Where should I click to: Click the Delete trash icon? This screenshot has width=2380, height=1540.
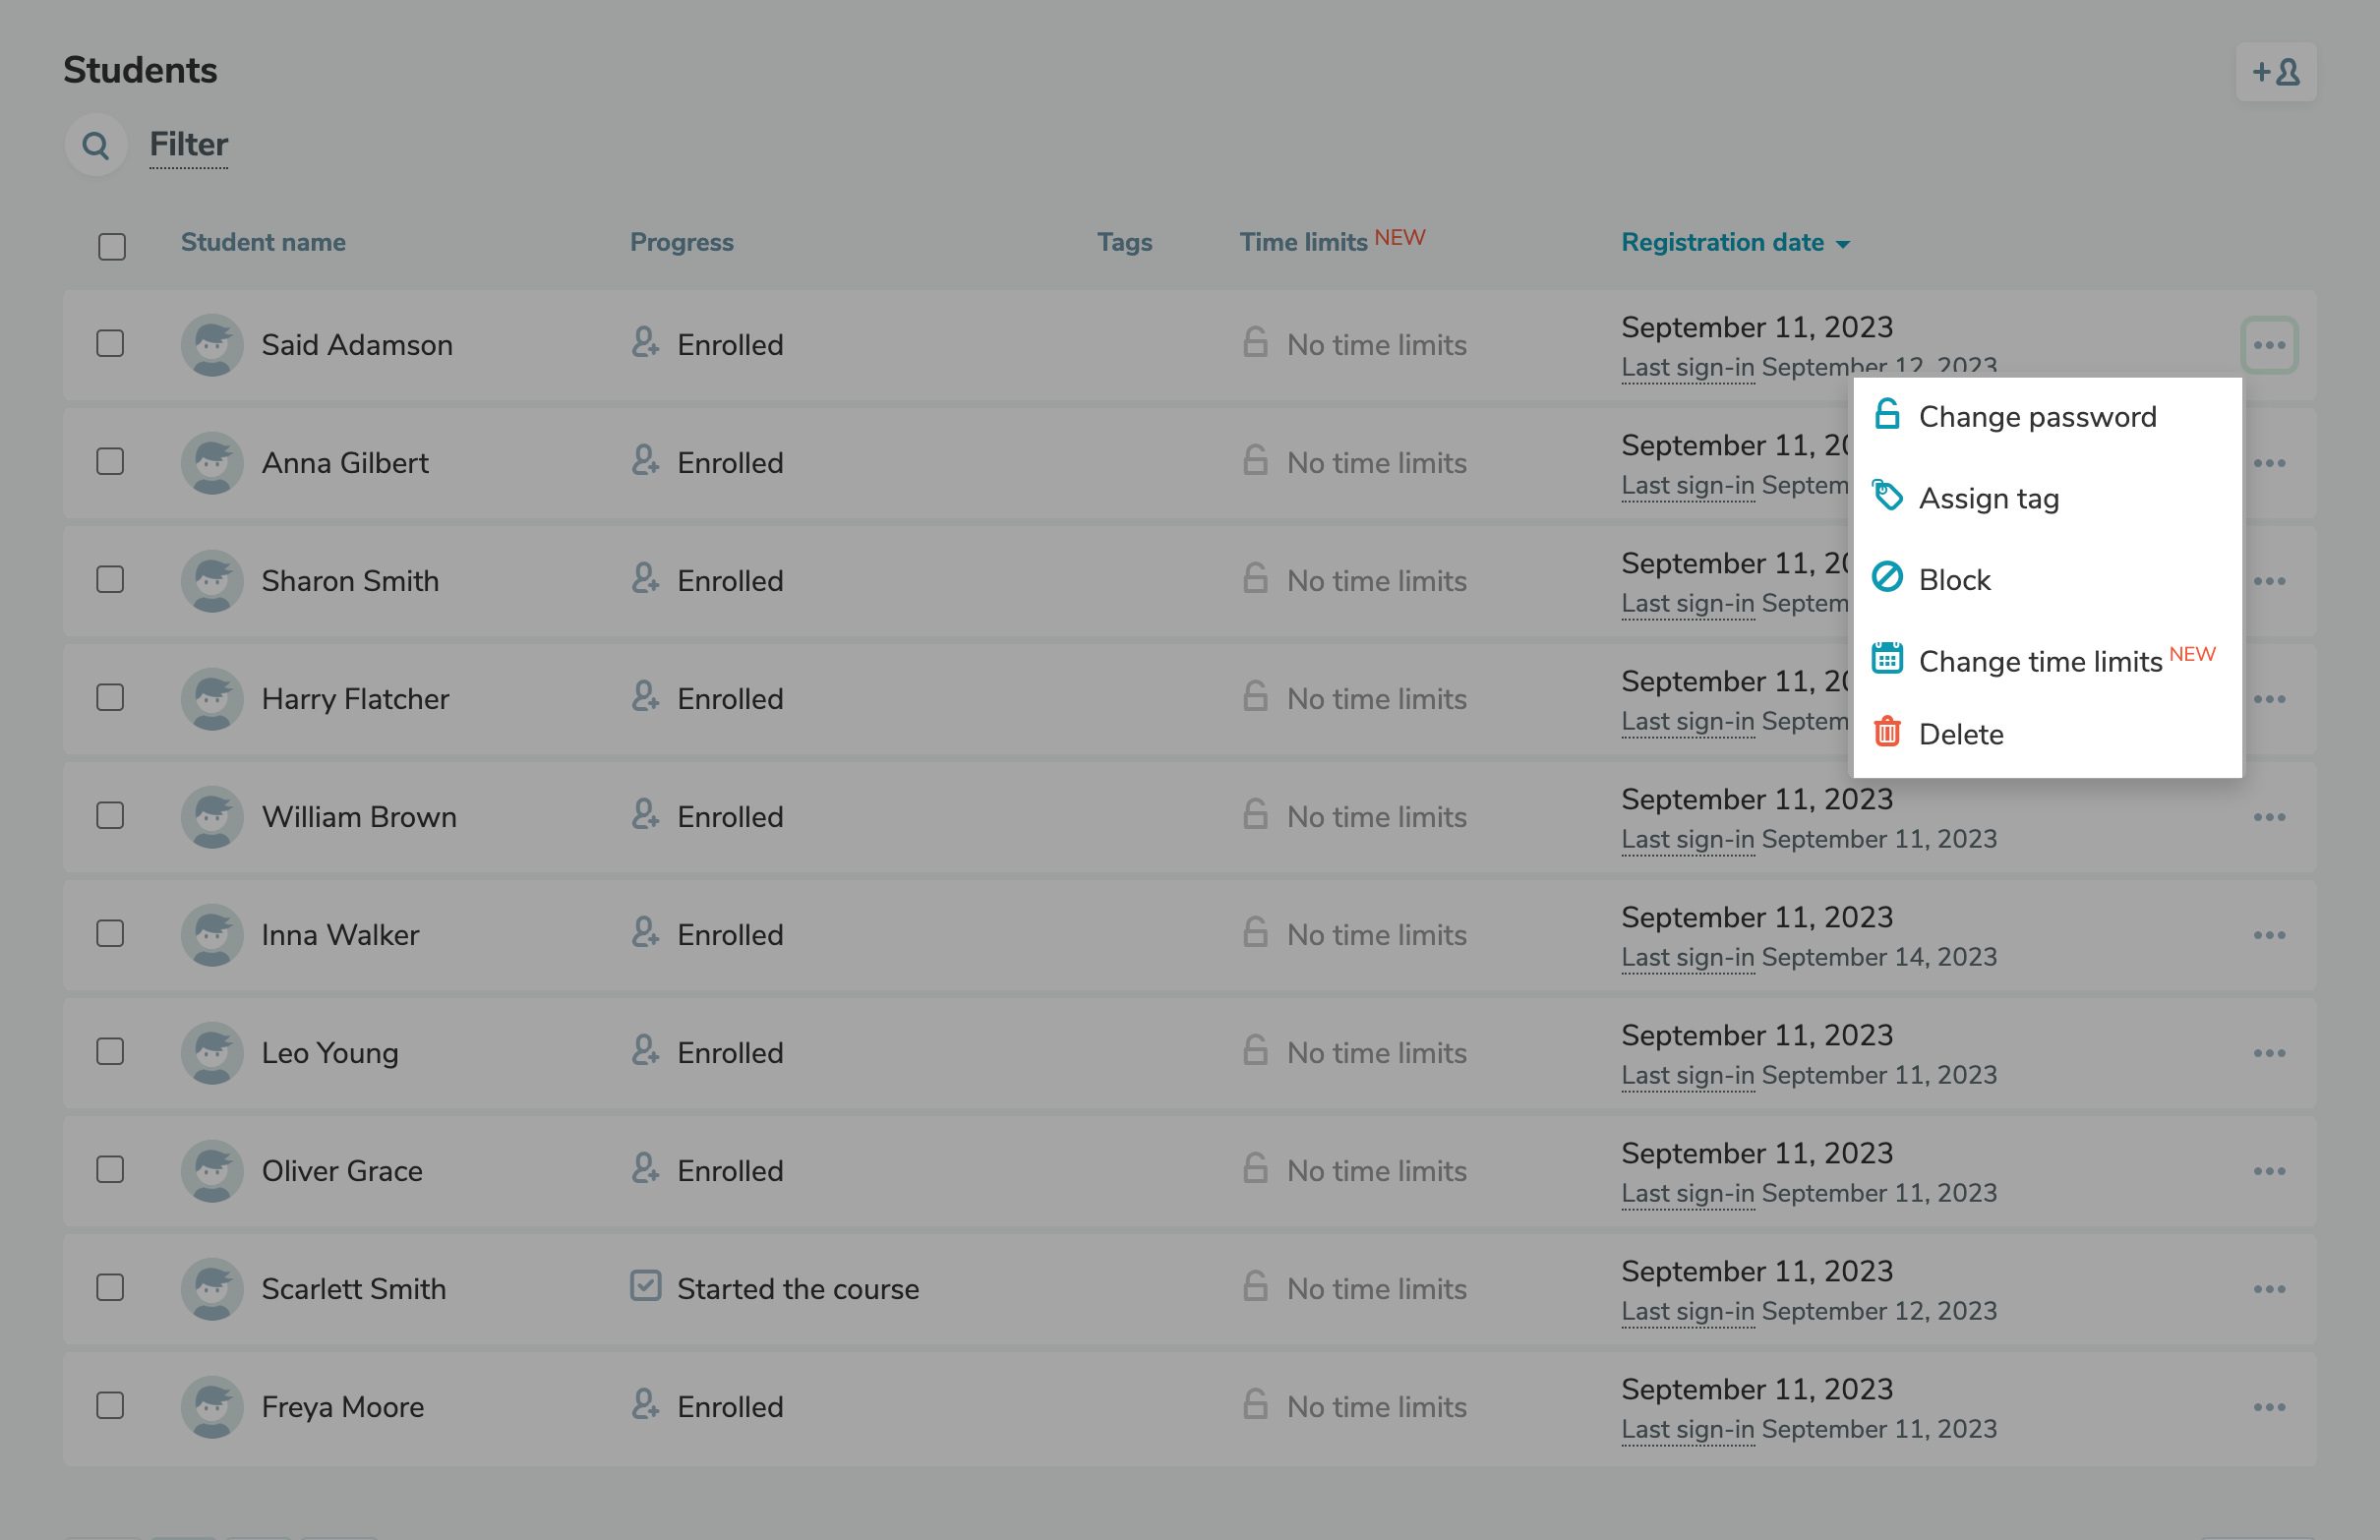(1886, 733)
